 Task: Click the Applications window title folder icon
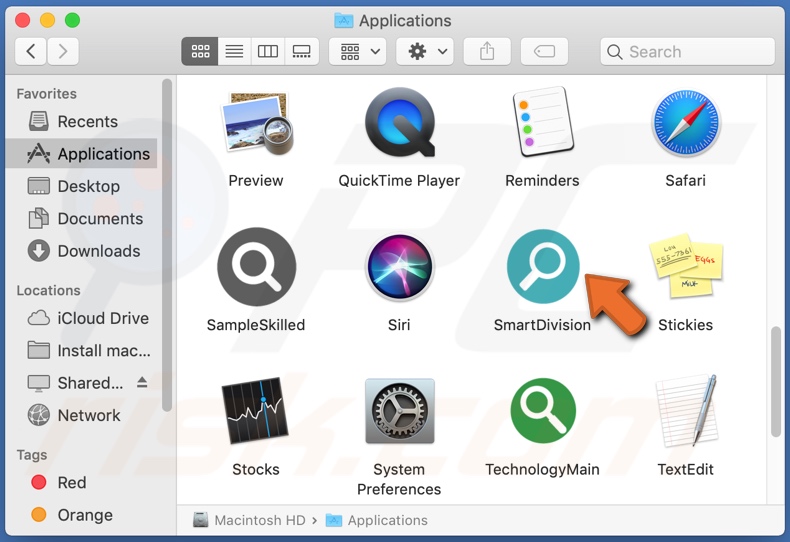344,21
